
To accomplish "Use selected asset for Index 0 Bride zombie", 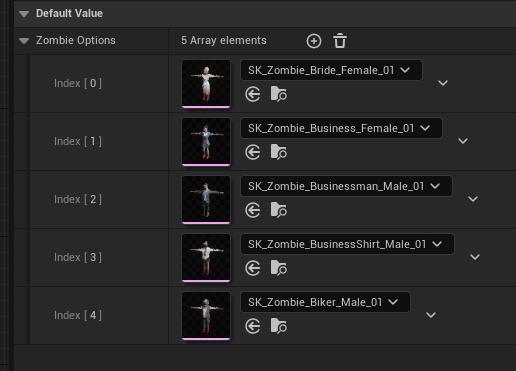I will (x=253, y=94).
